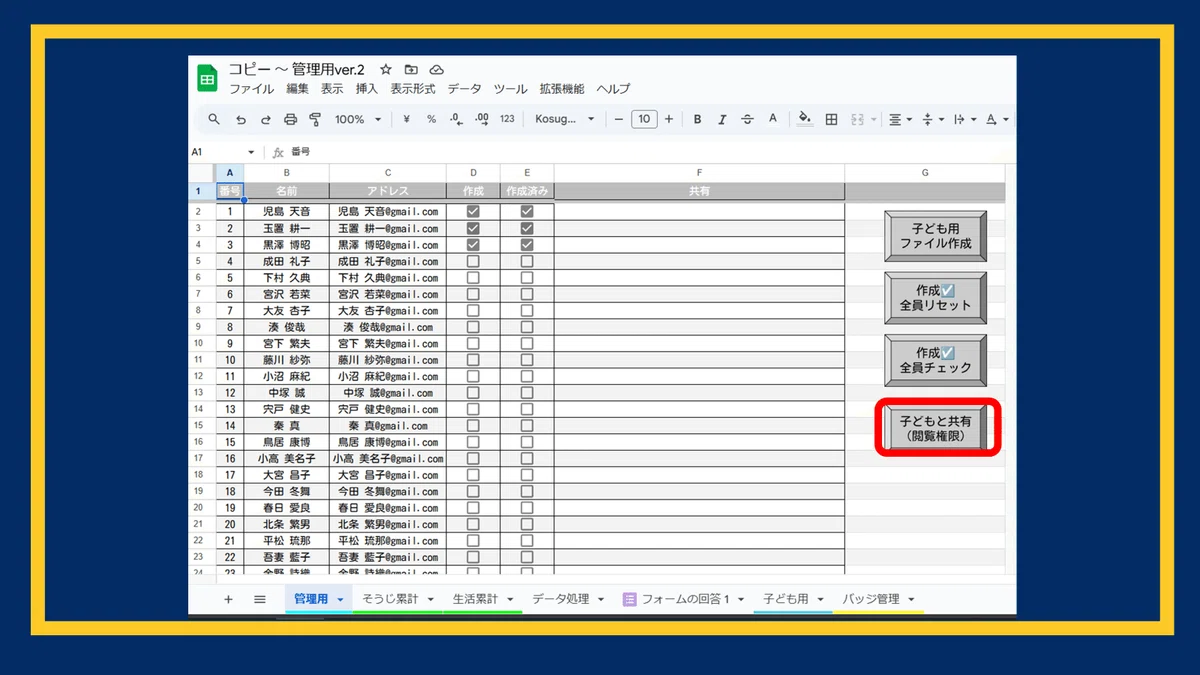Viewport: 1200px width, 675px height.
Task: Check 作成済み checkbox for 藤川 紗弥
Action: coord(527,360)
